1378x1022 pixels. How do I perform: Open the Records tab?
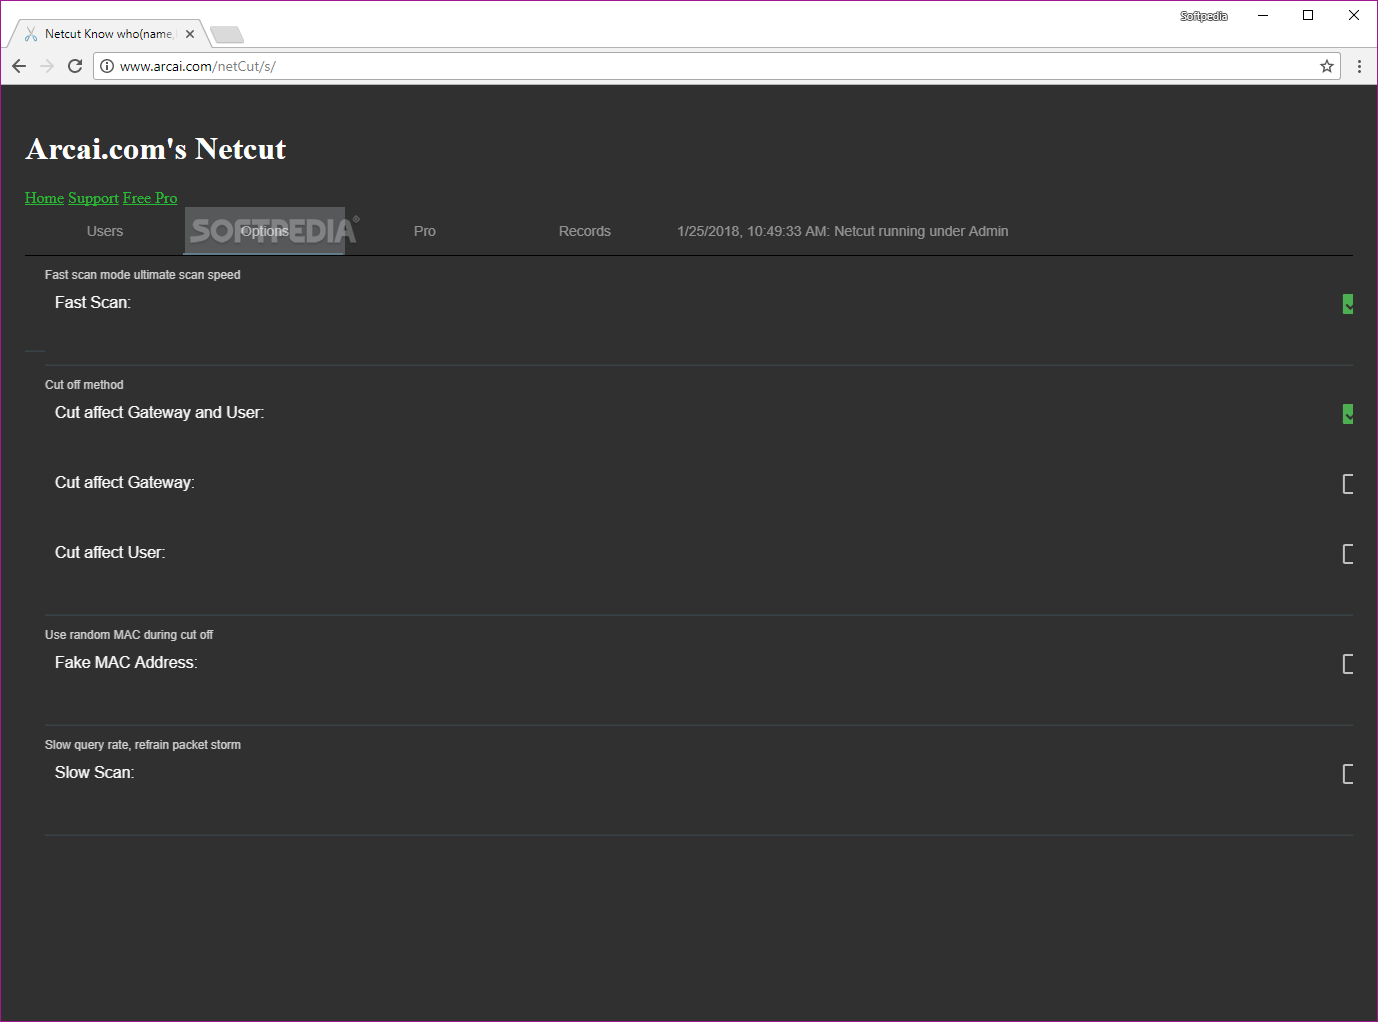click(585, 231)
